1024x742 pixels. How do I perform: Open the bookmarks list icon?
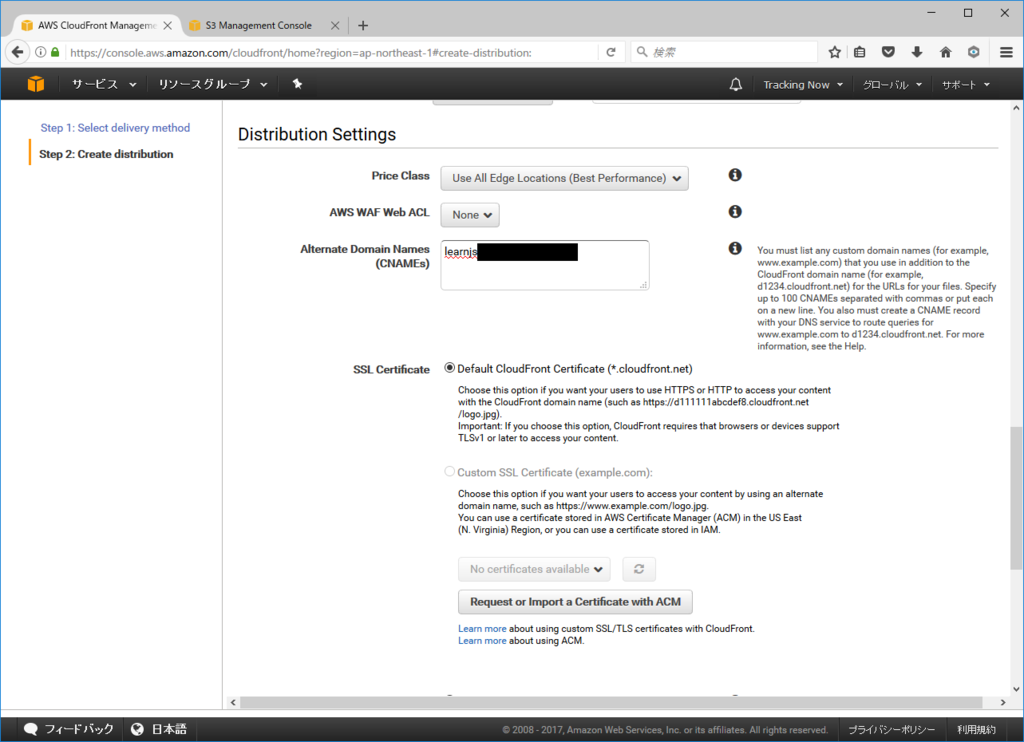point(859,52)
